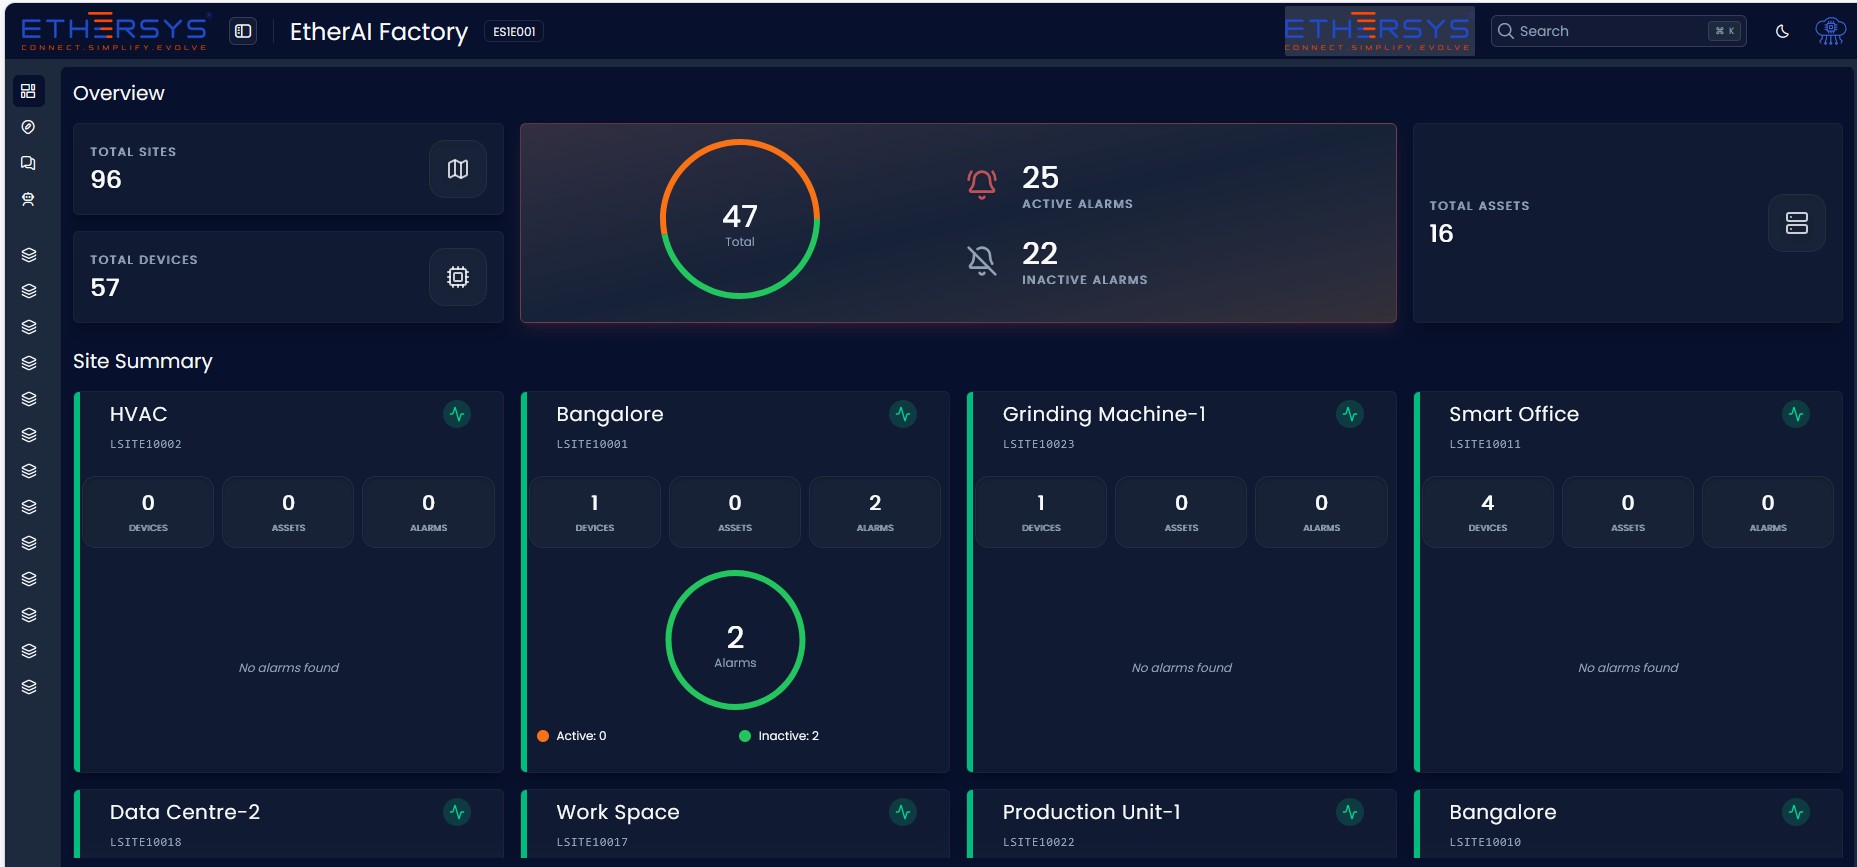This screenshot has width=1857, height=867.
Task: Open the compass explore sidebar icon
Action: (x=28, y=127)
